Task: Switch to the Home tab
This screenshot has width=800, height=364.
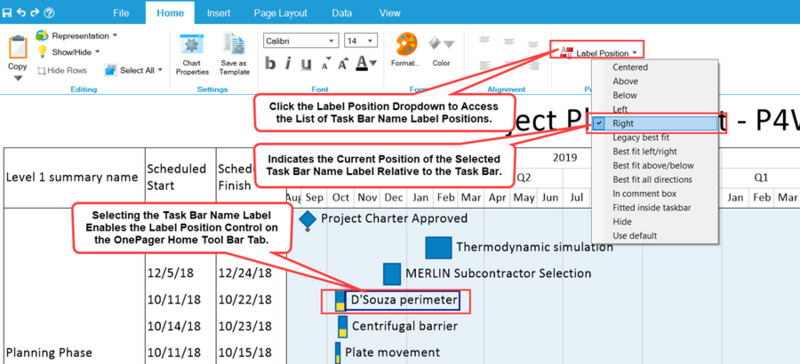Action: click(170, 13)
